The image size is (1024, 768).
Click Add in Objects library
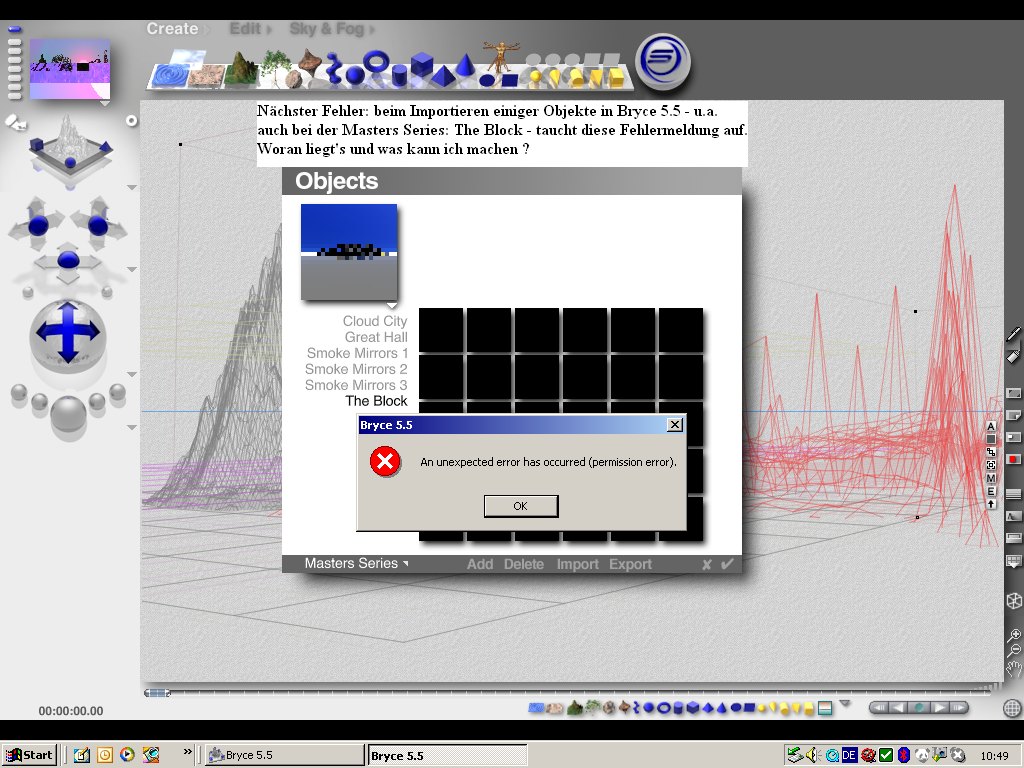pyautogui.click(x=480, y=564)
